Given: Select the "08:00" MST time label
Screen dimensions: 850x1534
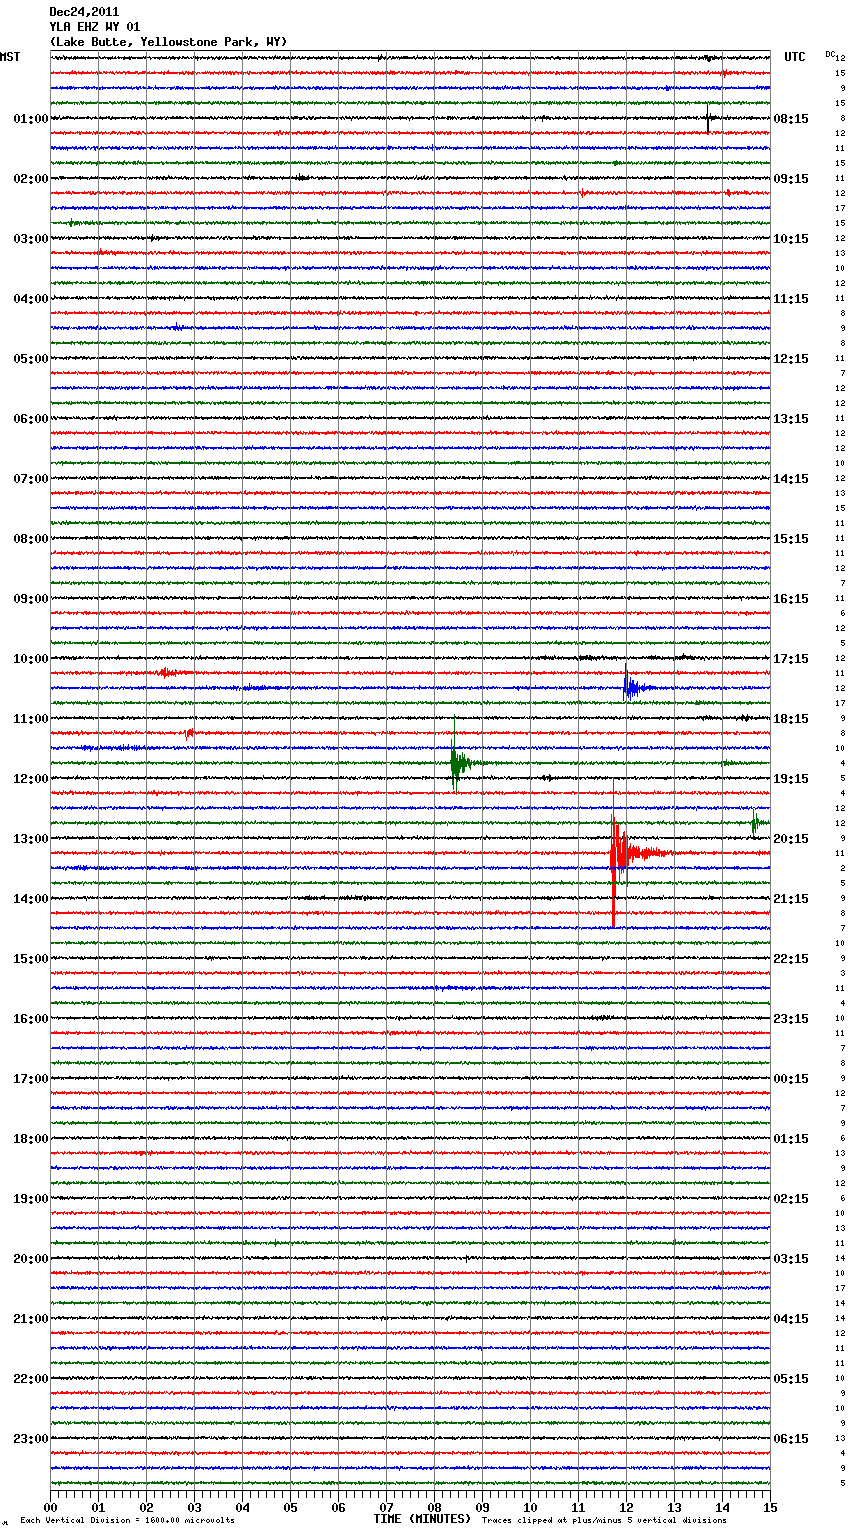Looking at the screenshot, I should [30, 539].
